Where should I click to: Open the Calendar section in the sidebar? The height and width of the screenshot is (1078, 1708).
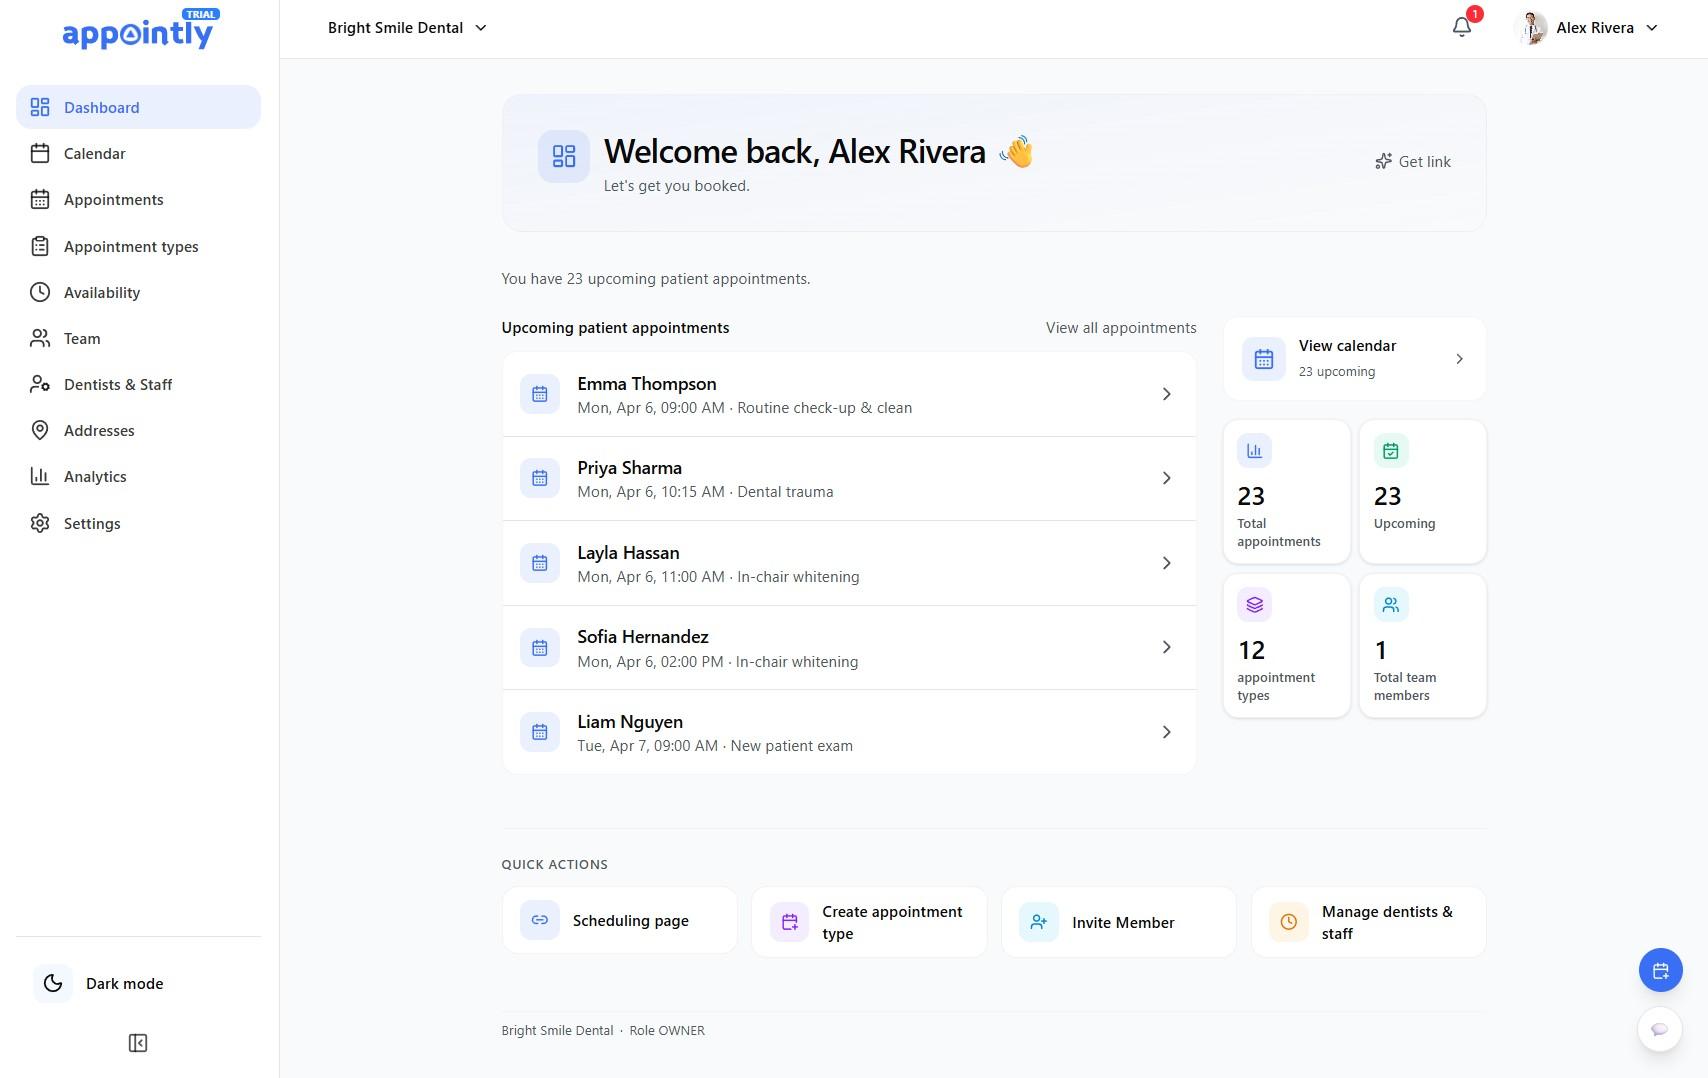tap(94, 153)
